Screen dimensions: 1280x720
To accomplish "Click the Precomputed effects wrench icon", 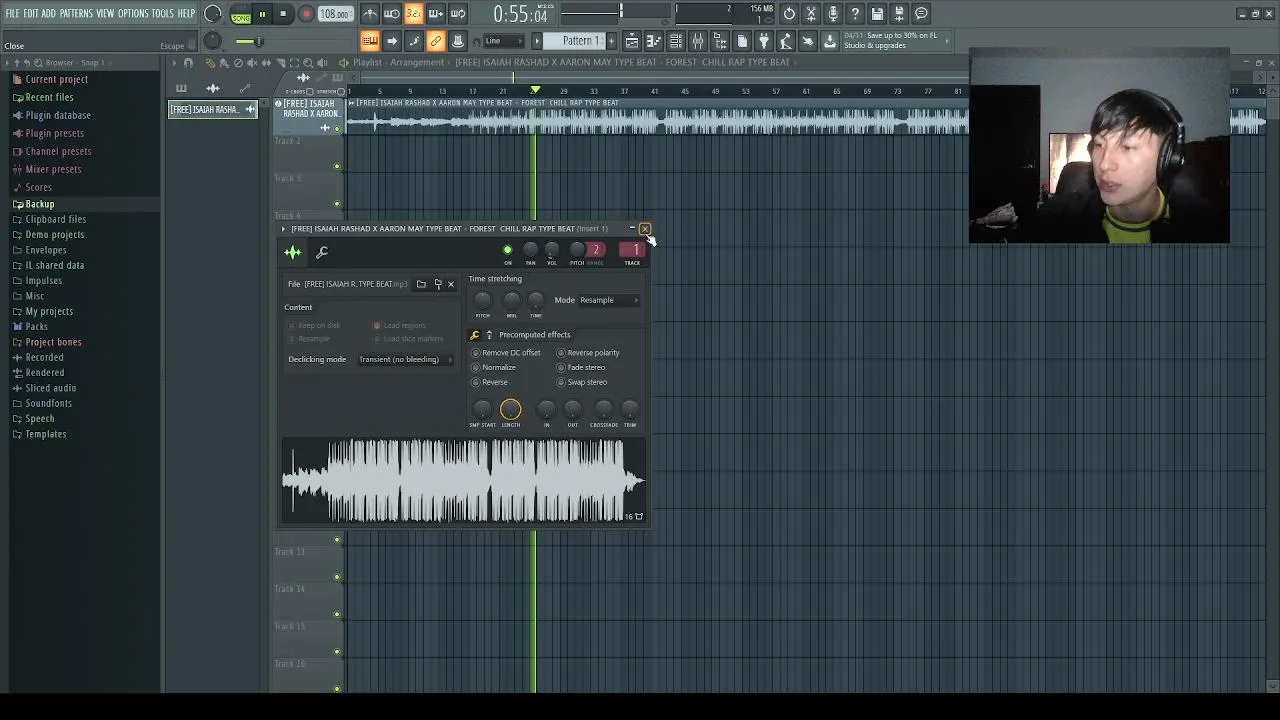I will pyautogui.click(x=475, y=335).
